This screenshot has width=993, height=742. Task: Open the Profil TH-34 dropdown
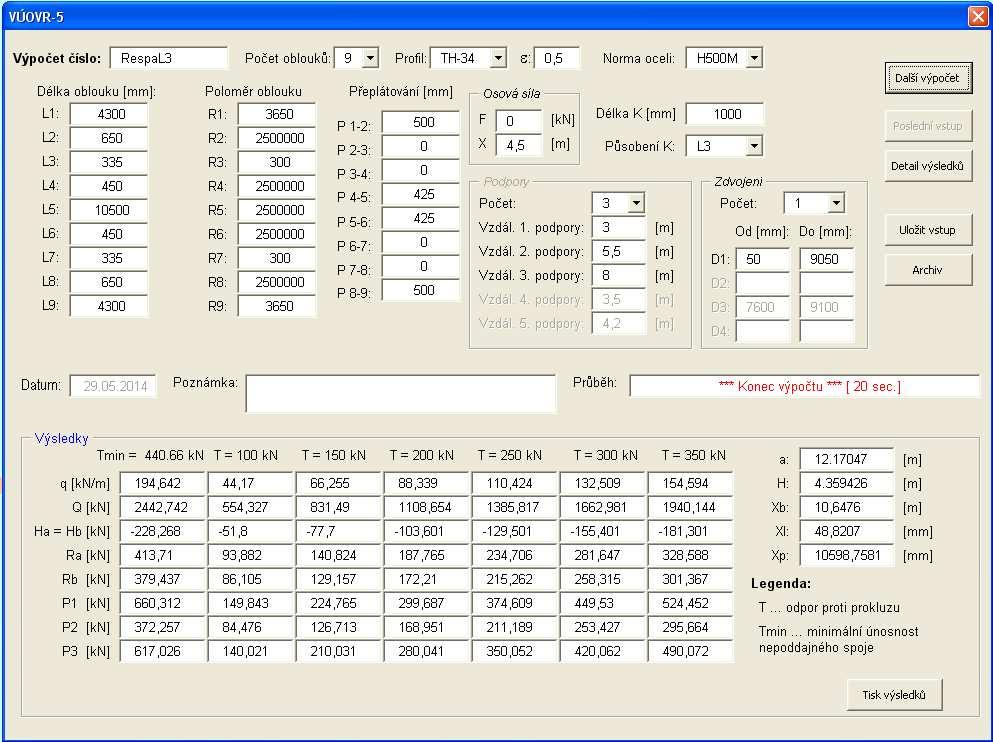click(x=498, y=58)
